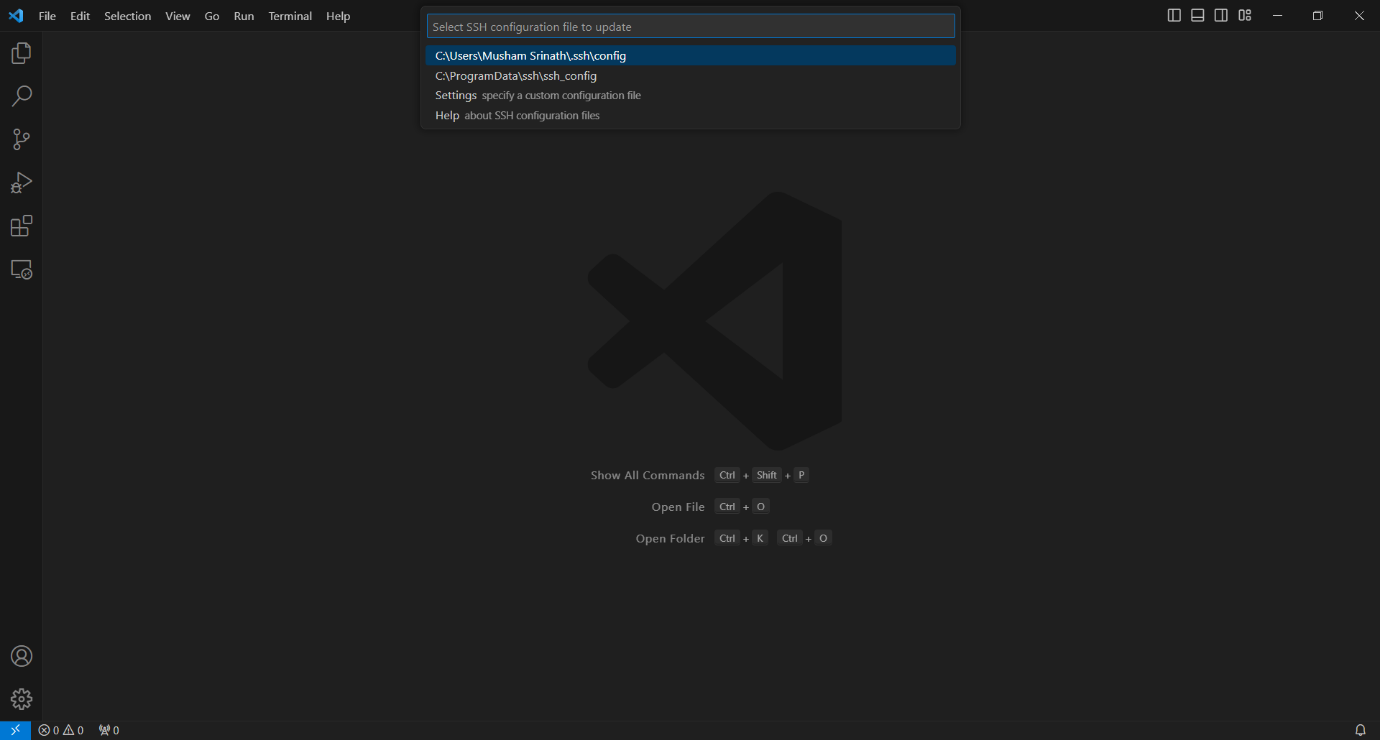Open the Manage gear icon
The height and width of the screenshot is (740, 1380).
21,699
